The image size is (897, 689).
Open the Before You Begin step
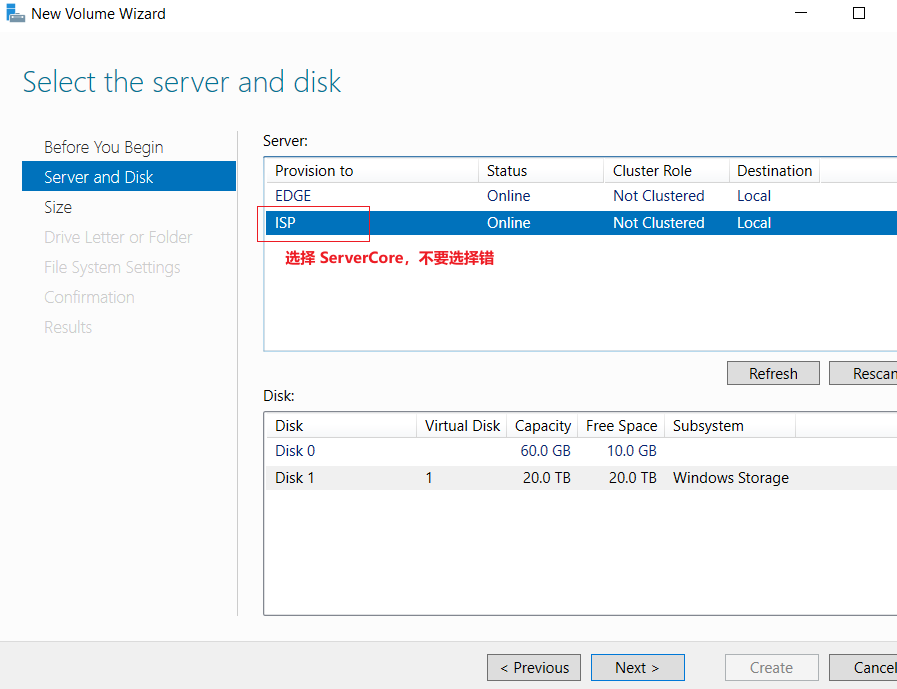(104, 147)
